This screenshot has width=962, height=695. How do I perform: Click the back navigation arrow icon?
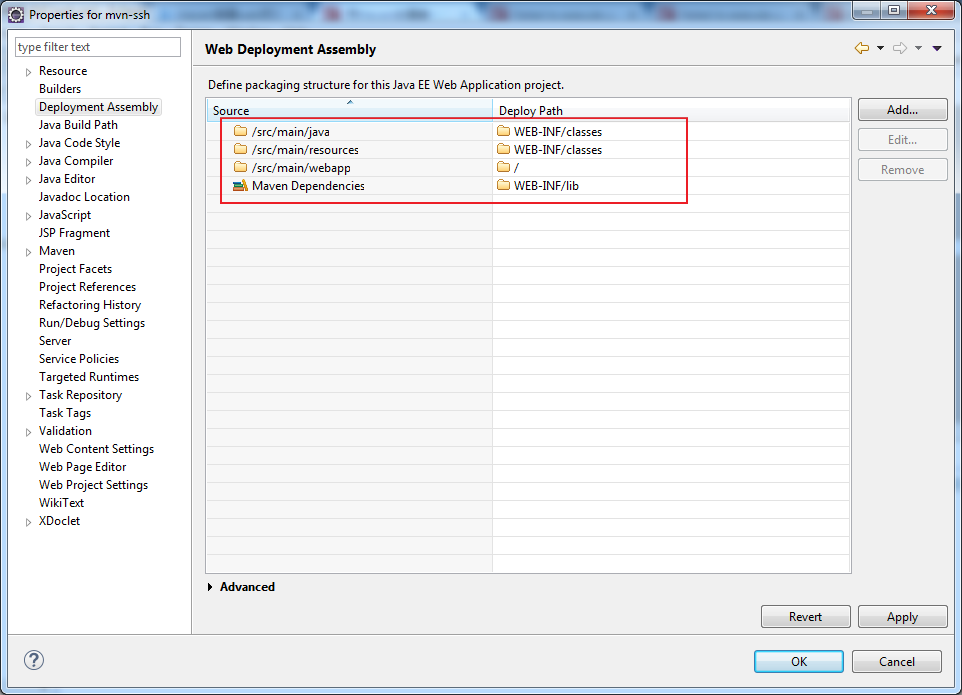coord(862,48)
